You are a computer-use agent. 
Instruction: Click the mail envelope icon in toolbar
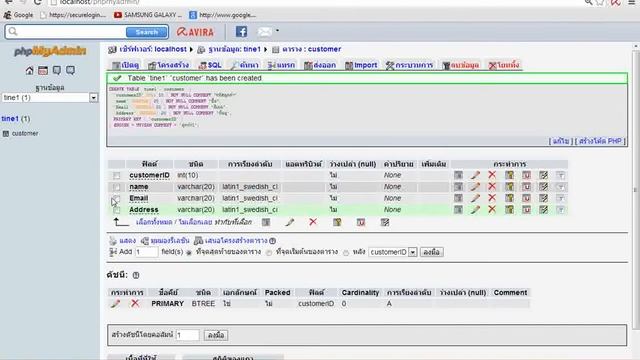point(264,31)
